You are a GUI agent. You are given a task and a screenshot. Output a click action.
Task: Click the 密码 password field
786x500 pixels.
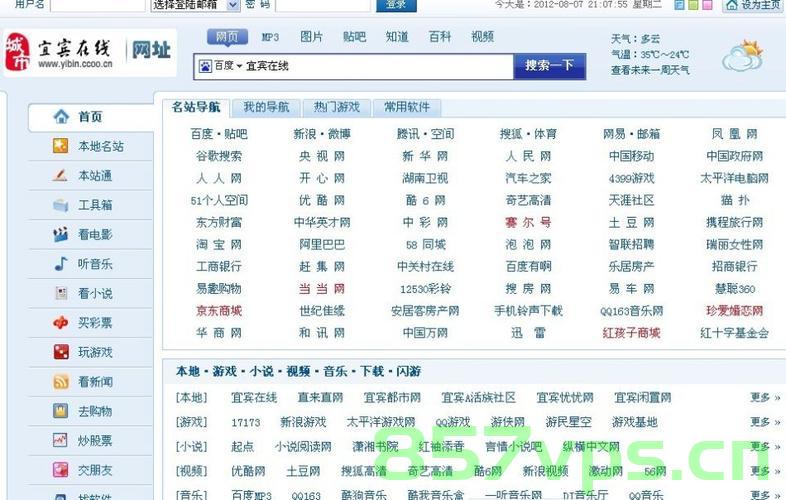pyautogui.click(x=323, y=5)
